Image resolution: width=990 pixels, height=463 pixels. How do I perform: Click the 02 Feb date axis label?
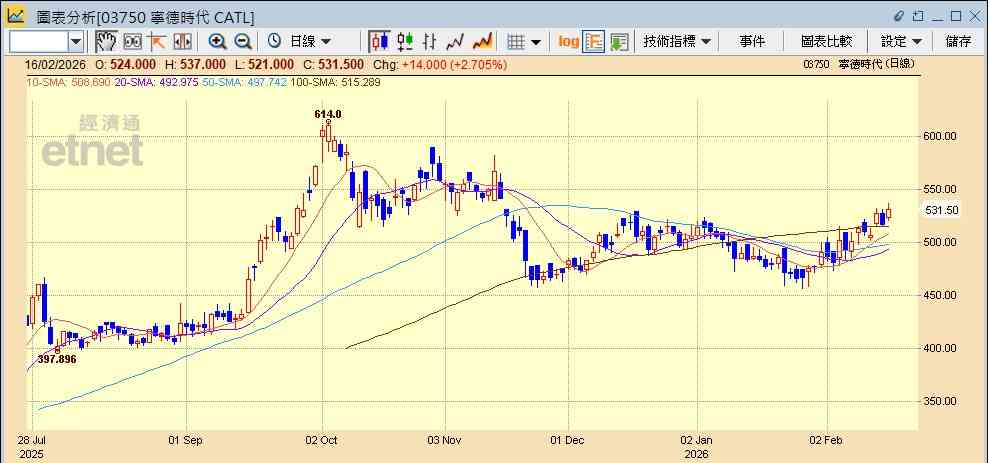click(826, 440)
